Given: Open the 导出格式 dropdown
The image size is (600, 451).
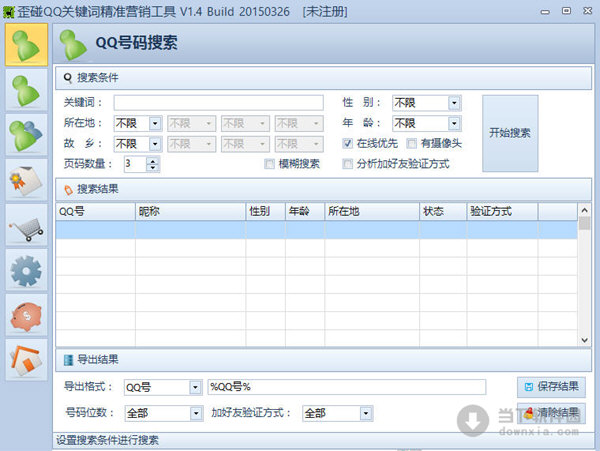Looking at the screenshot, I should pos(195,387).
